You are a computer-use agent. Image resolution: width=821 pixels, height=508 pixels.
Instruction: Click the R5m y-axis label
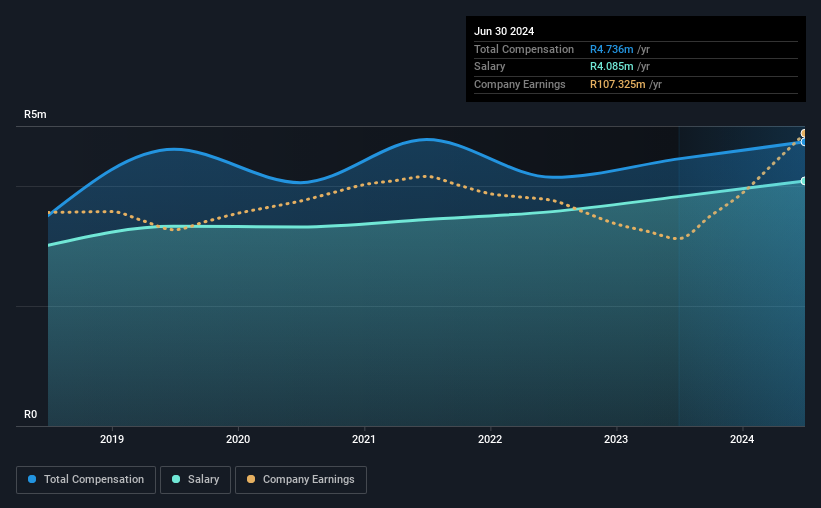tap(35, 114)
